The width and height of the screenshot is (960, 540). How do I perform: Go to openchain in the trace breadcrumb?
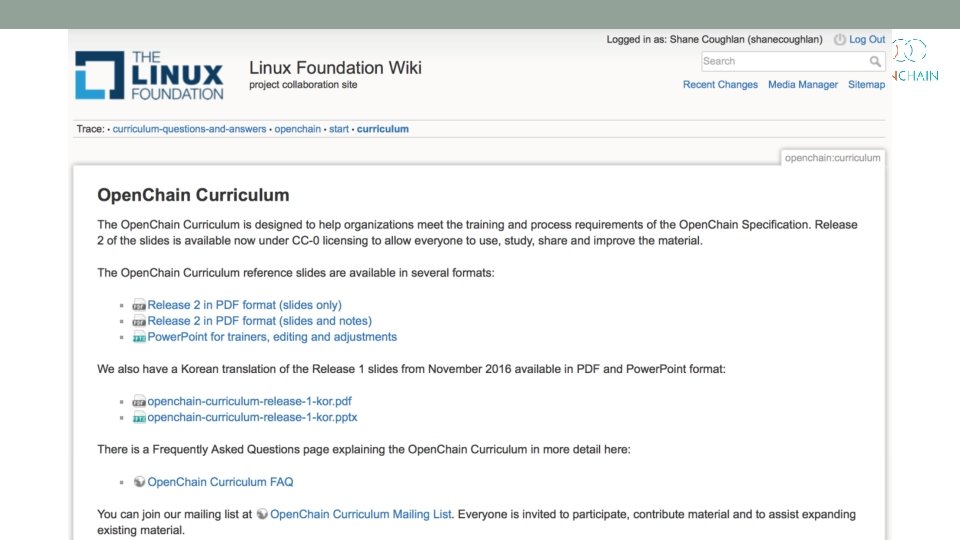point(298,129)
